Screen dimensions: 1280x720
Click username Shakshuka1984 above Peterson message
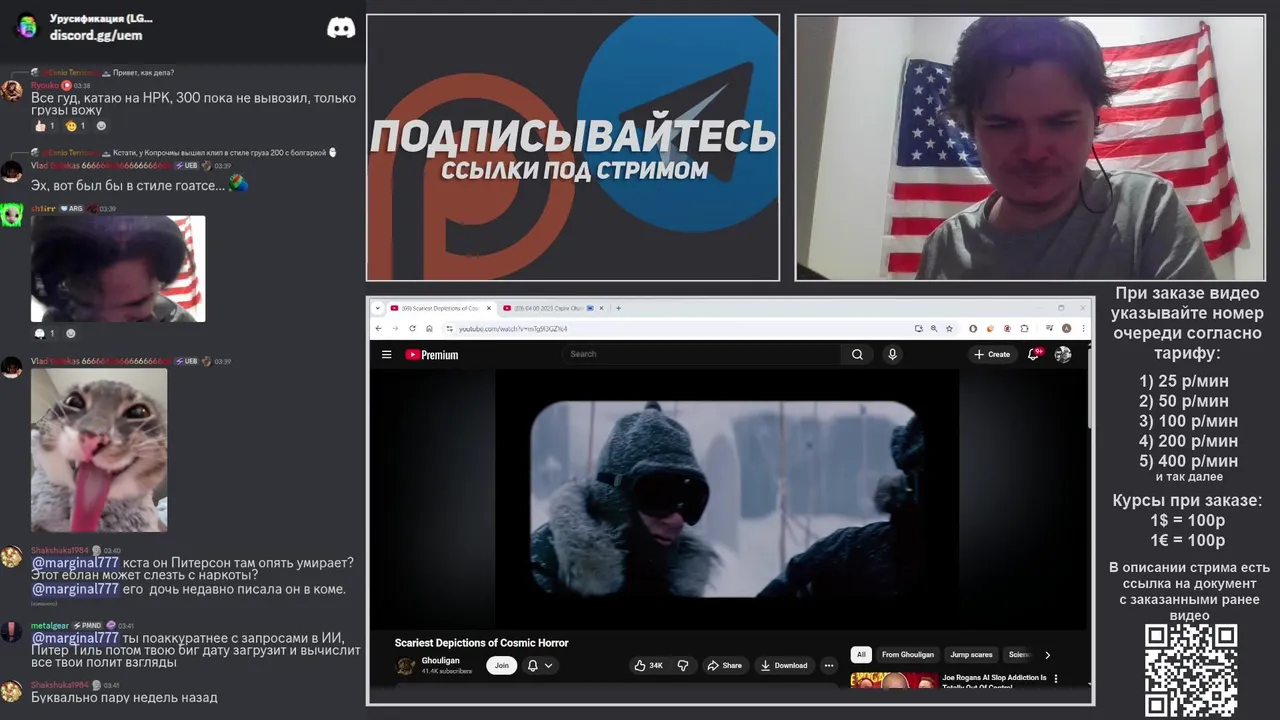click(x=60, y=550)
